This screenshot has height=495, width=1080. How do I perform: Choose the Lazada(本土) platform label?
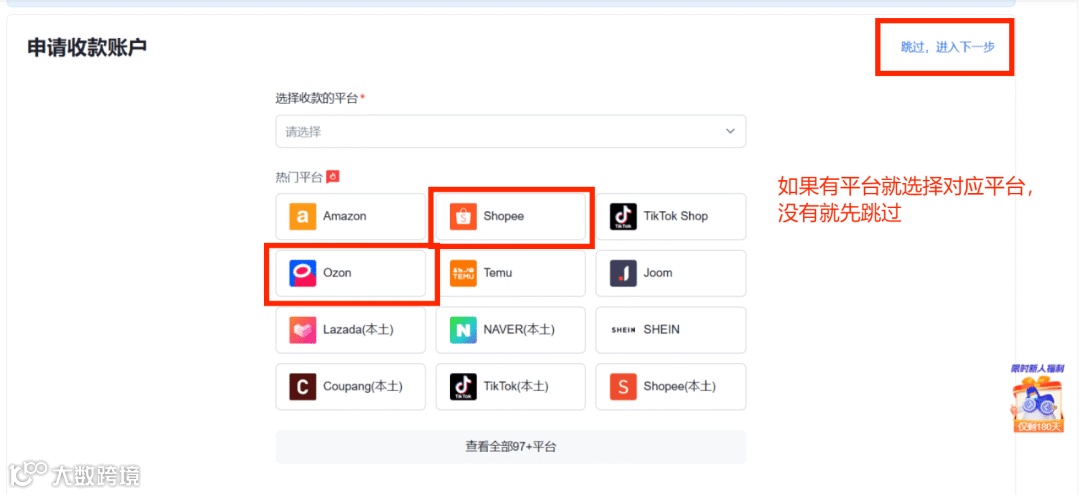[358, 330]
